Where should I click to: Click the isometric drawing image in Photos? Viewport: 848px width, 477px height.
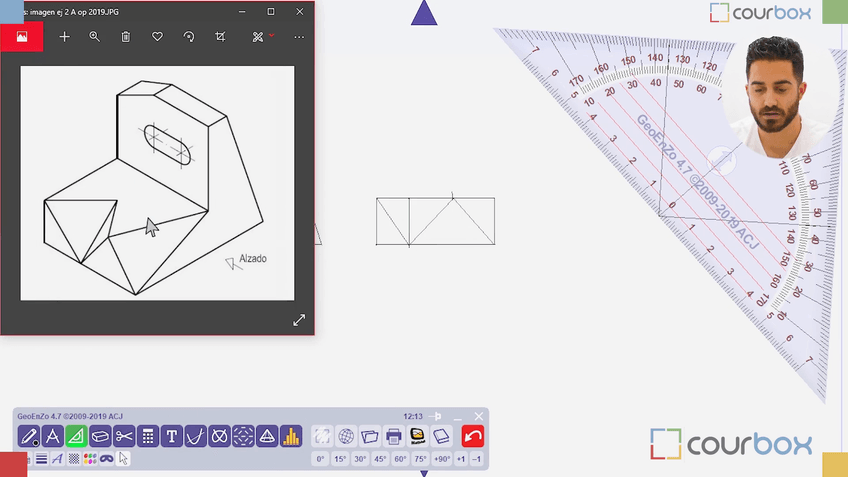click(x=157, y=182)
